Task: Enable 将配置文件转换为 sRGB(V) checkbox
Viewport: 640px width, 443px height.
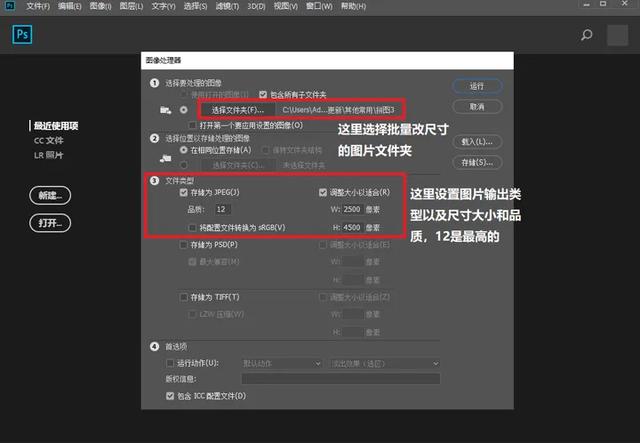Action: (192, 227)
